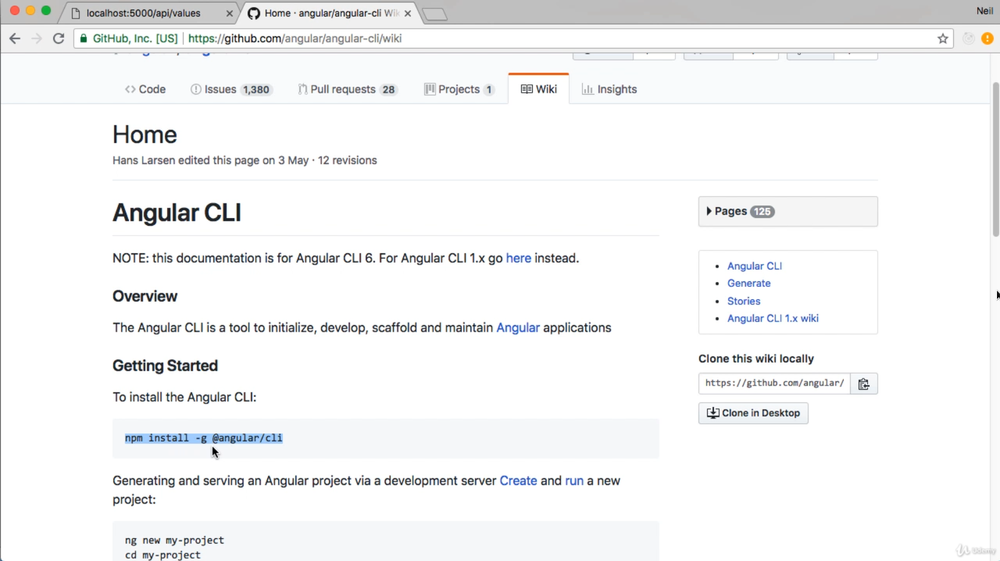1000x561 pixels.
Task: Open the Issues tab
Action: pos(231,89)
